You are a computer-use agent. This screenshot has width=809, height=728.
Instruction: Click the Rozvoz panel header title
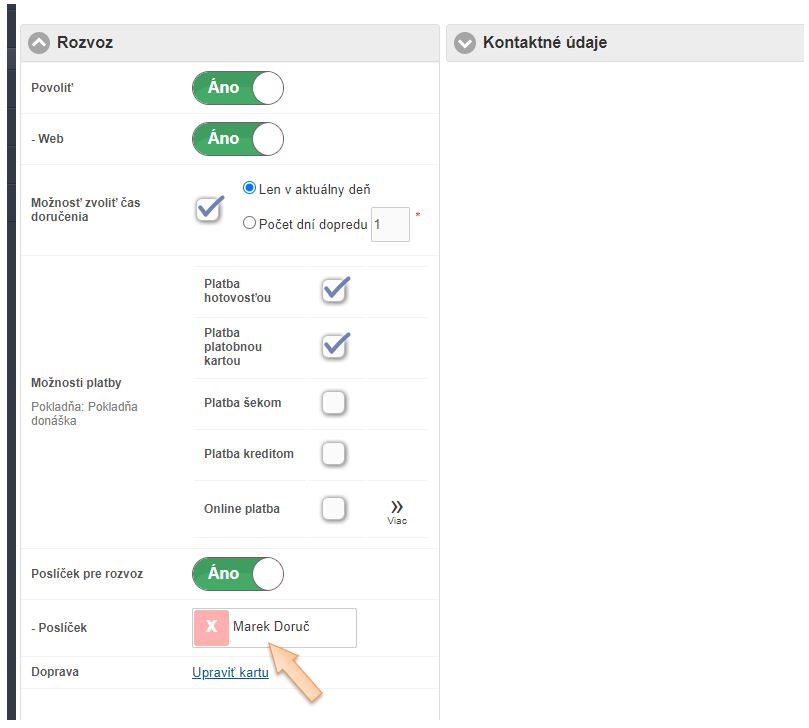pos(85,43)
